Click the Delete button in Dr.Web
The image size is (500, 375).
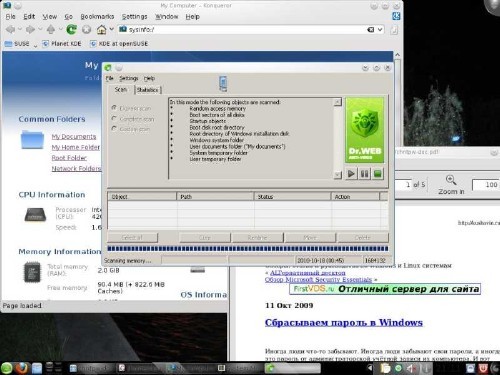click(x=363, y=238)
